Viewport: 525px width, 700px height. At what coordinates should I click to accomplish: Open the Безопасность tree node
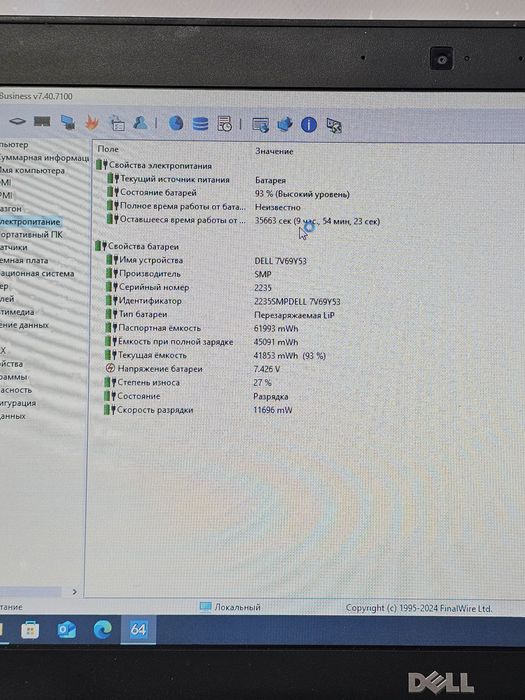16,390
